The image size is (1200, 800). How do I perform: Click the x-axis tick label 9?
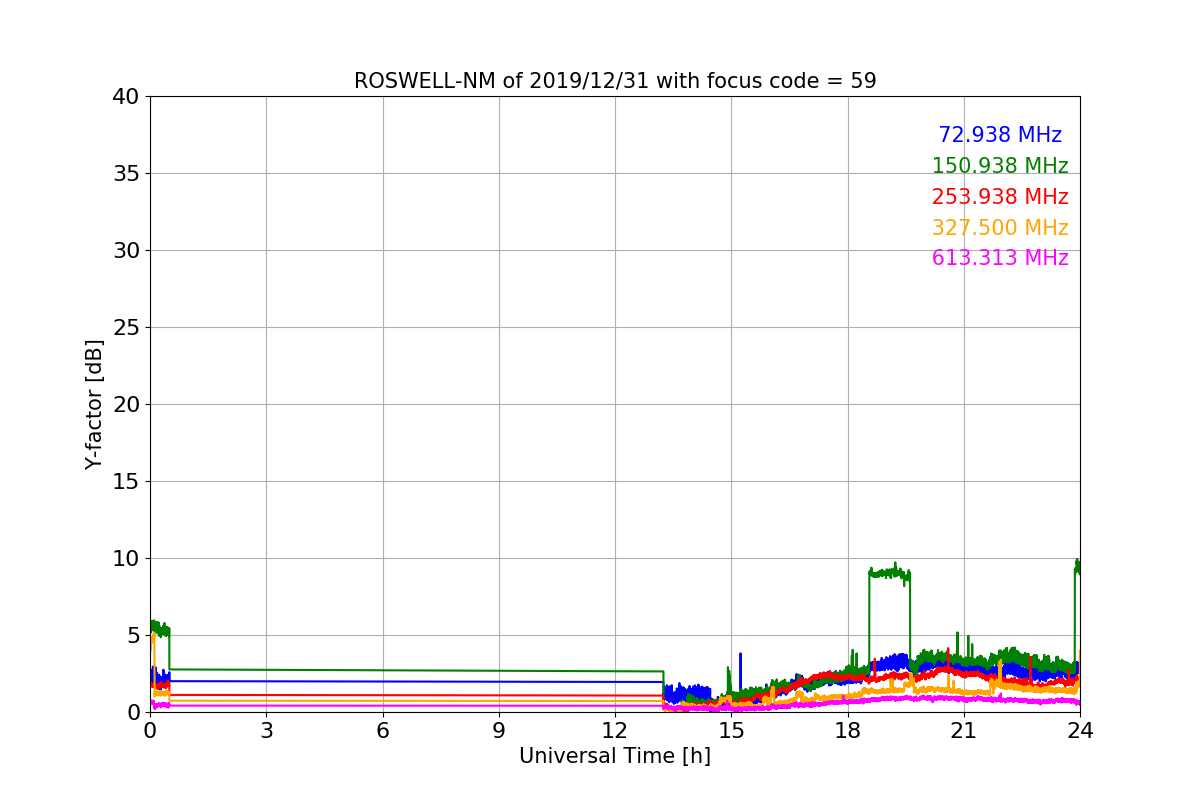[499, 731]
